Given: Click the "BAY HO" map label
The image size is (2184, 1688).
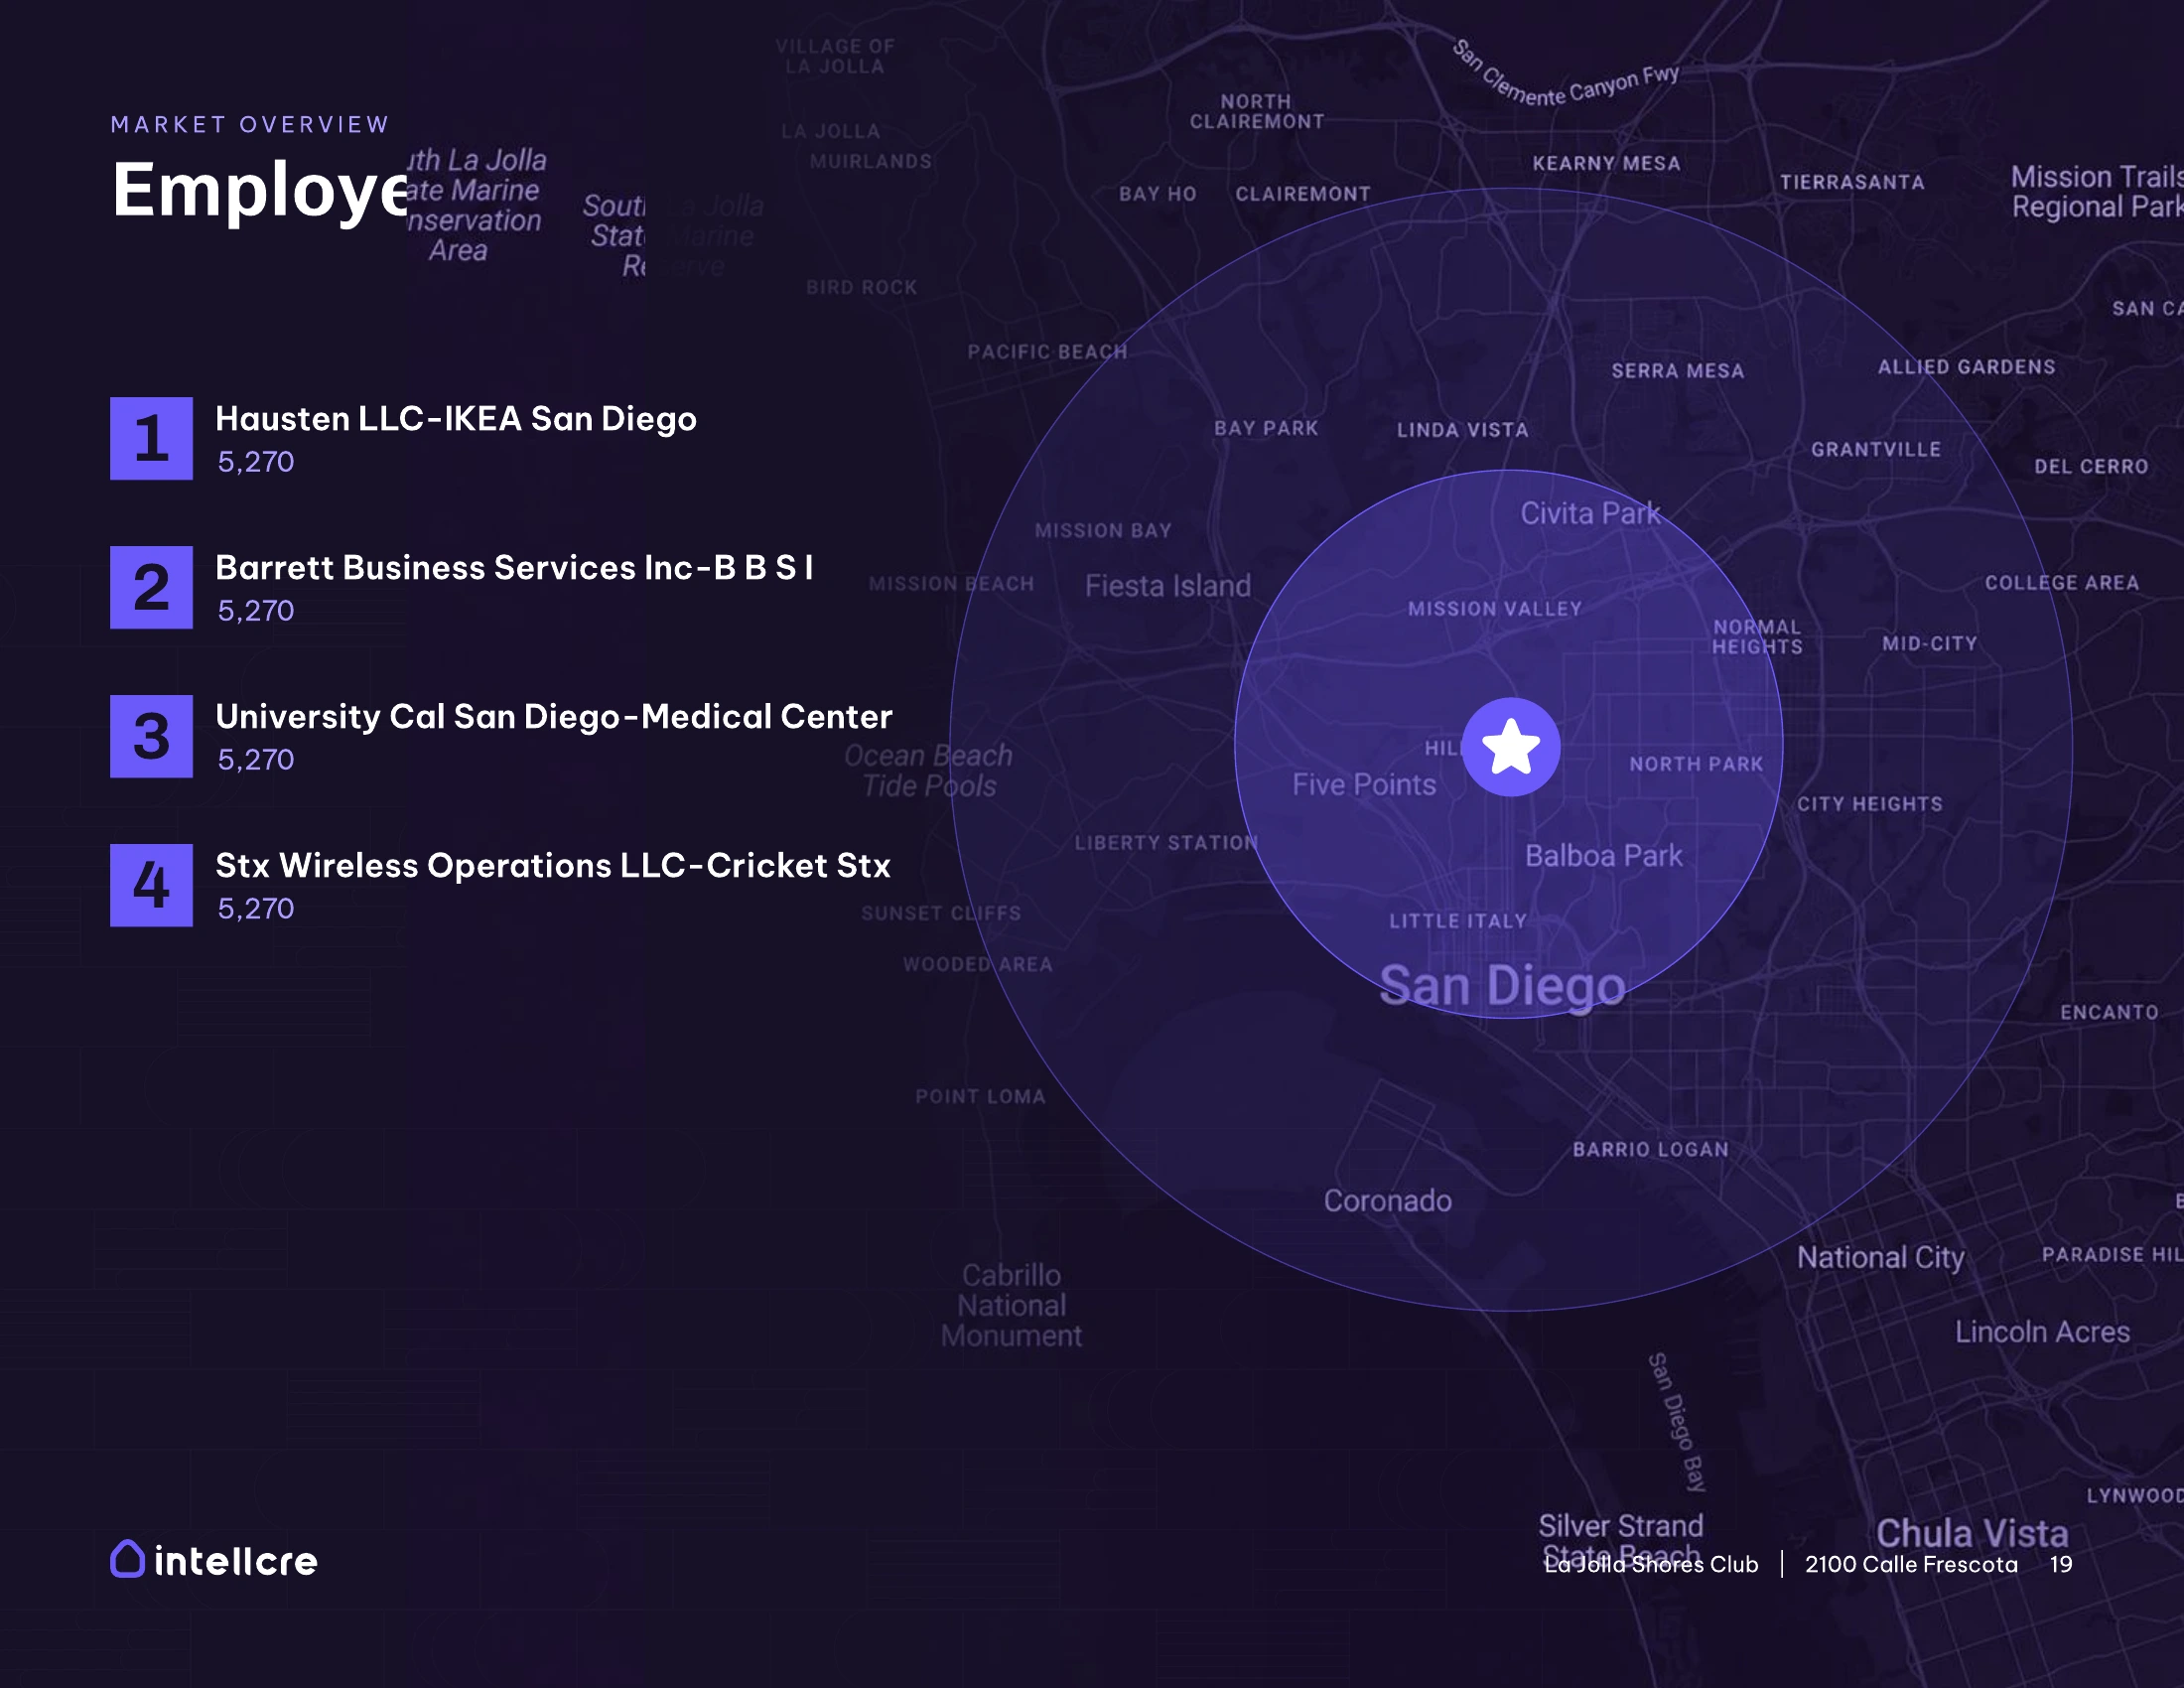Looking at the screenshot, I should click(1158, 194).
